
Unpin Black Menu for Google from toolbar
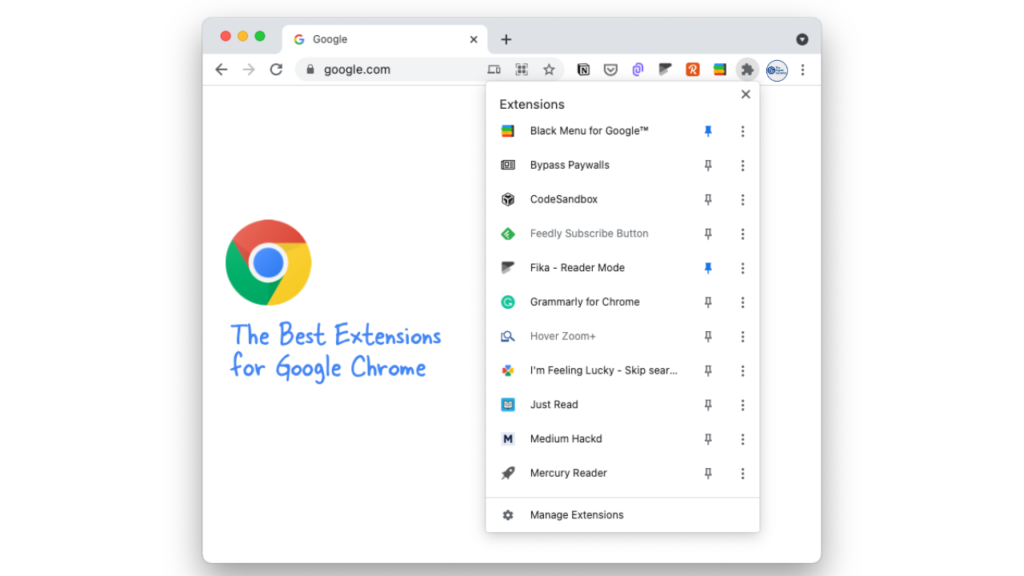tap(708, 131)
